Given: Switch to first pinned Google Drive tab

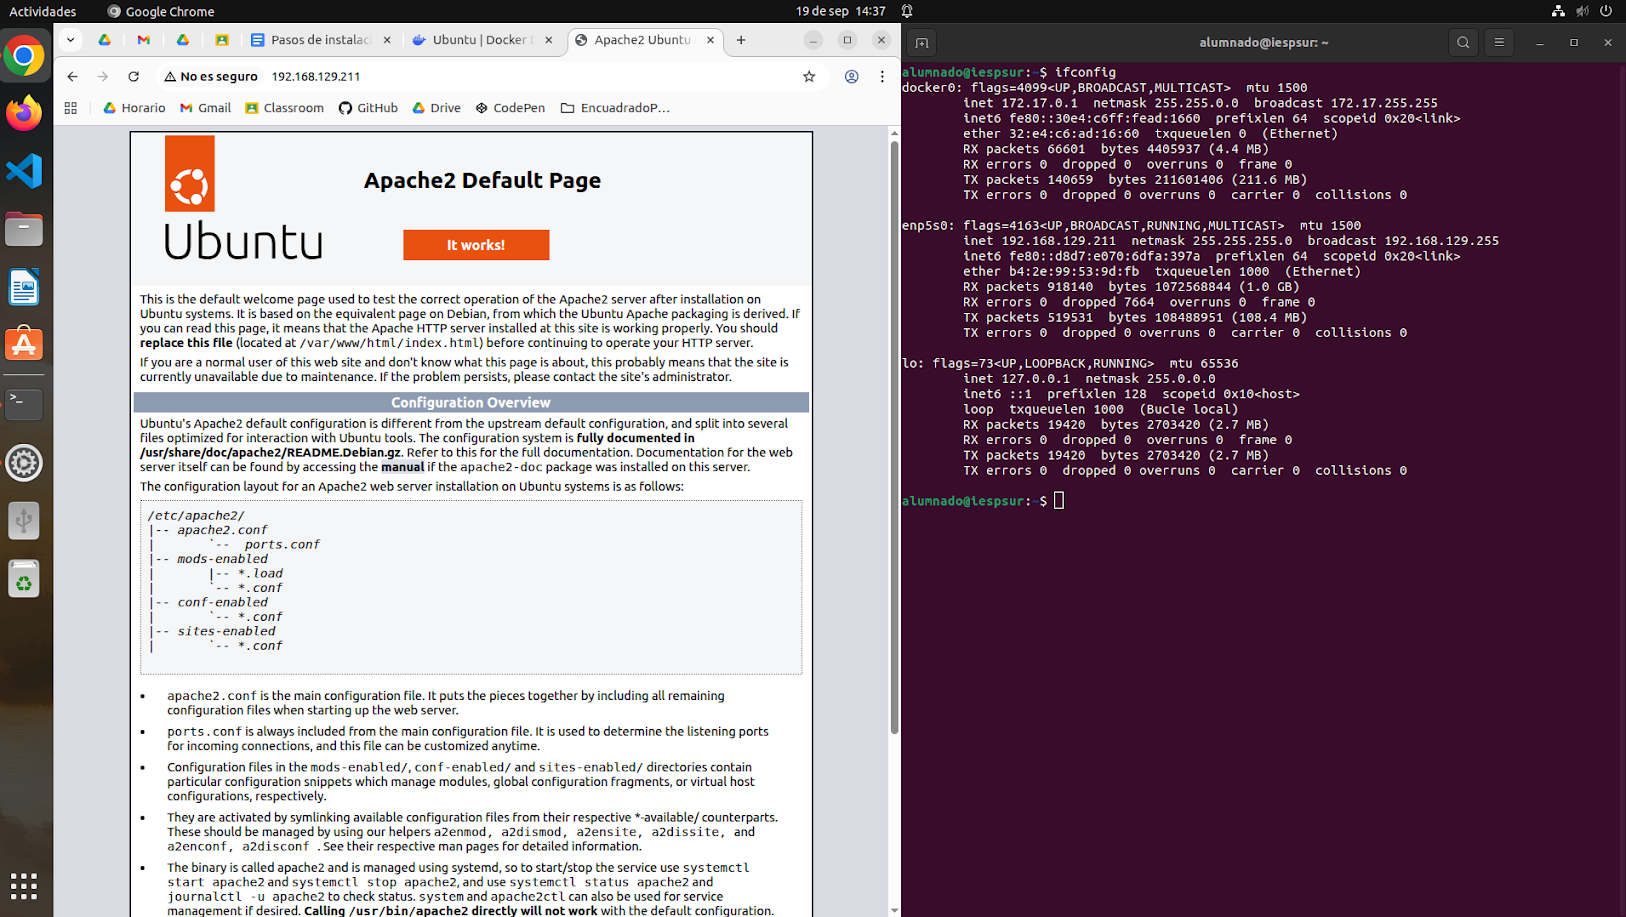Looking at the screenshot, I should [104, 40].
